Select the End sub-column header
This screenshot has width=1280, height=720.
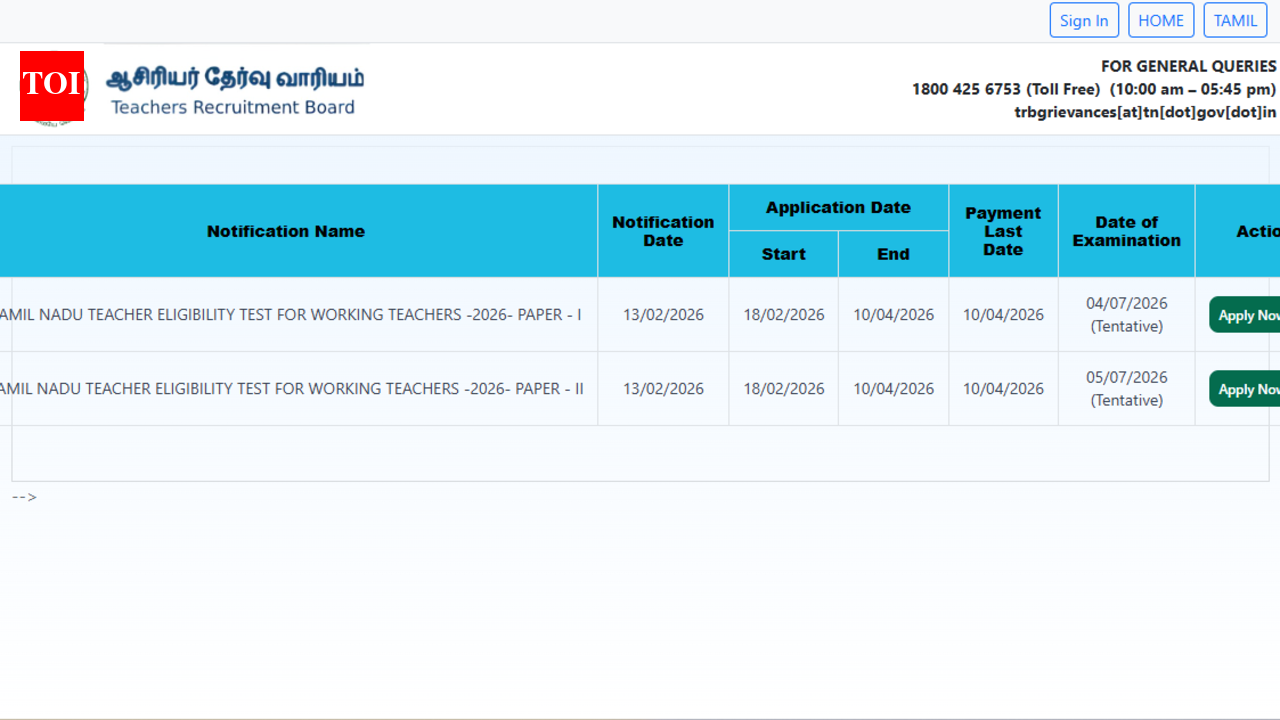click(x=893, y=254)
